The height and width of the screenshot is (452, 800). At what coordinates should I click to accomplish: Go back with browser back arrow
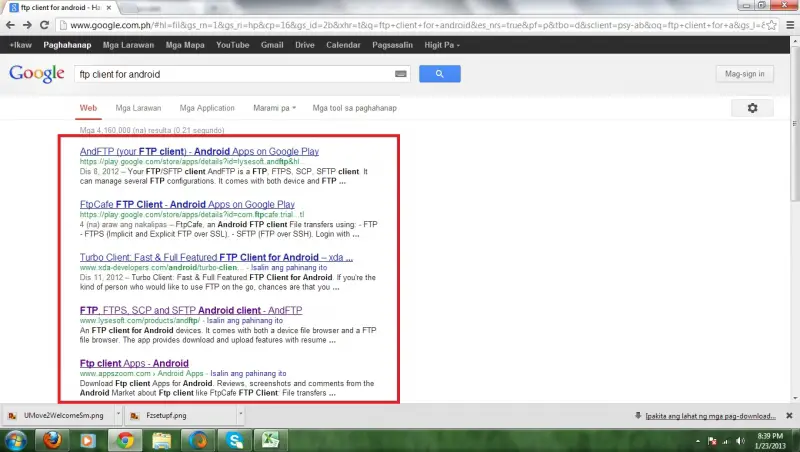coord(10,25)
